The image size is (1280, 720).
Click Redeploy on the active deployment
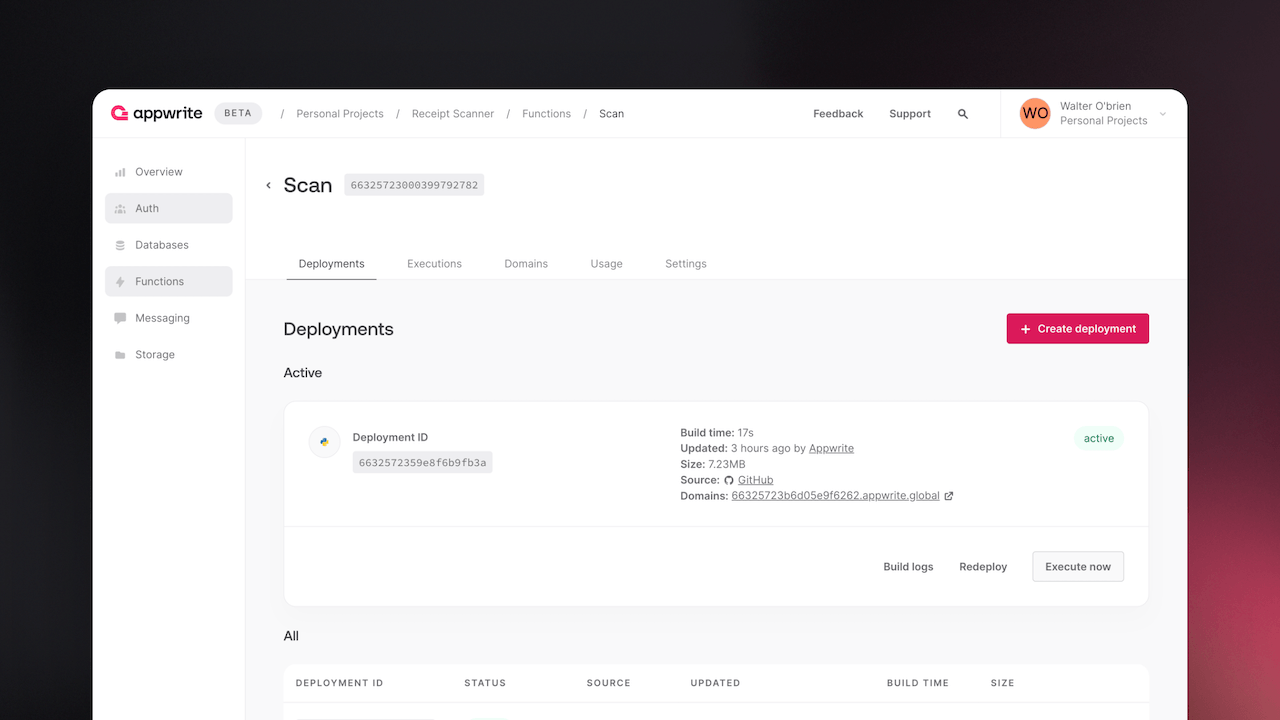click(983, 567)
